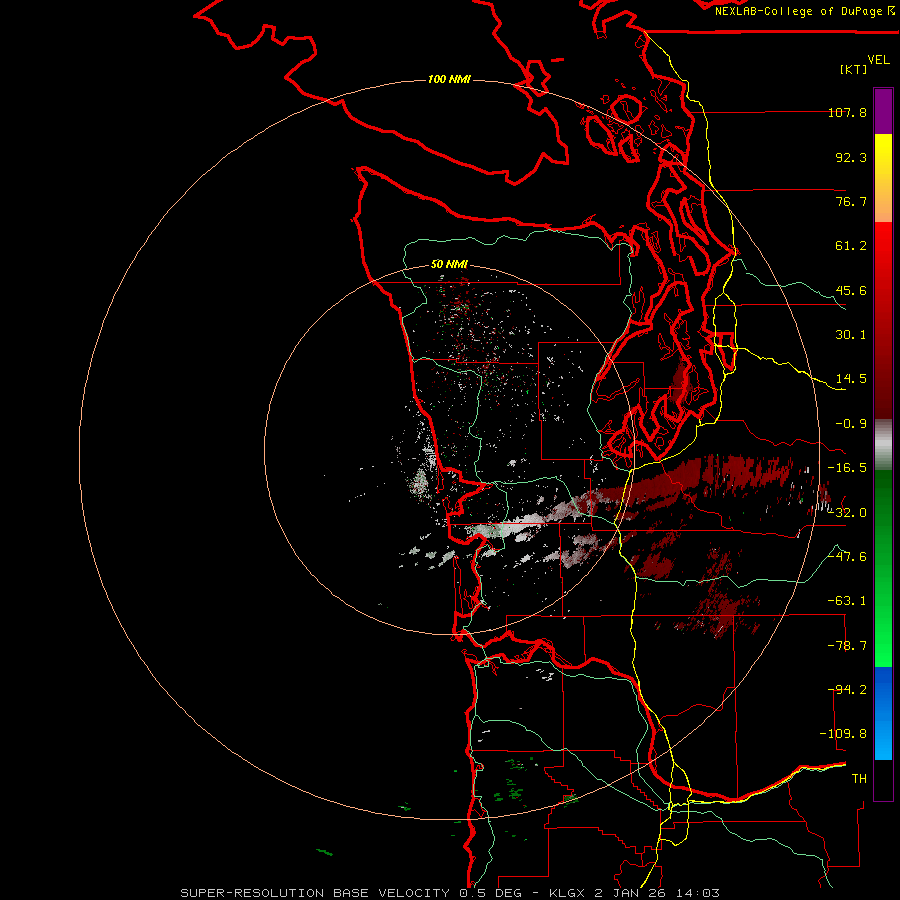Click the blue segment of the color bar

pos(883,713)
